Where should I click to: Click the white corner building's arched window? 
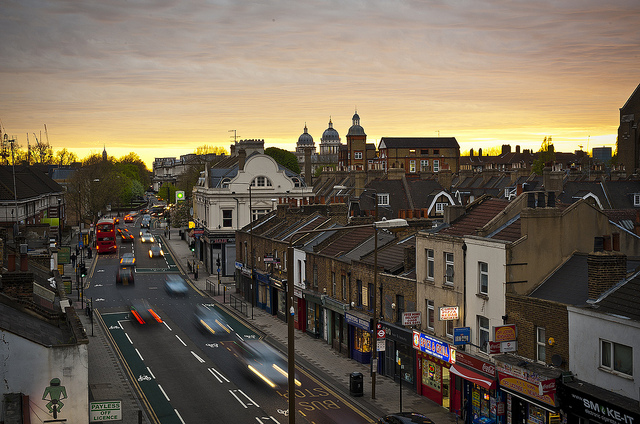[261, 182]
